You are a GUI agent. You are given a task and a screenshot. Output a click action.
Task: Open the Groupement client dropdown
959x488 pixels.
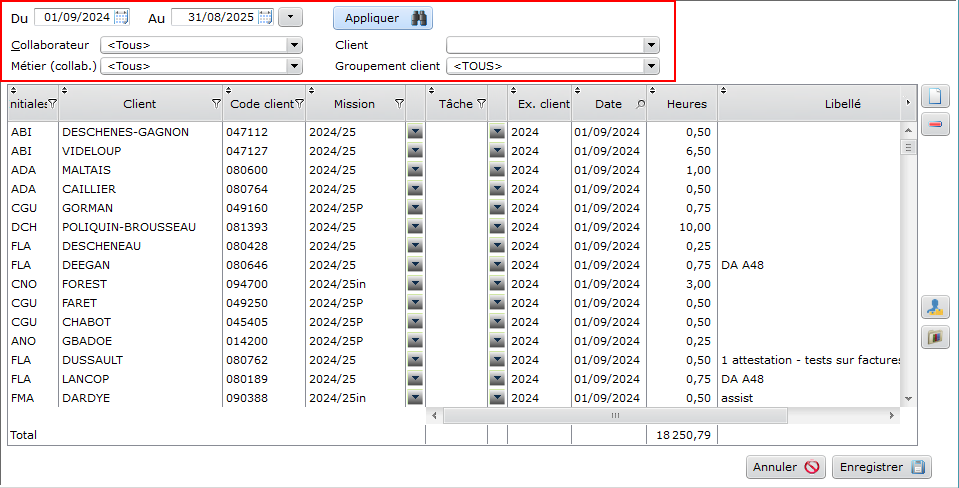651,65
